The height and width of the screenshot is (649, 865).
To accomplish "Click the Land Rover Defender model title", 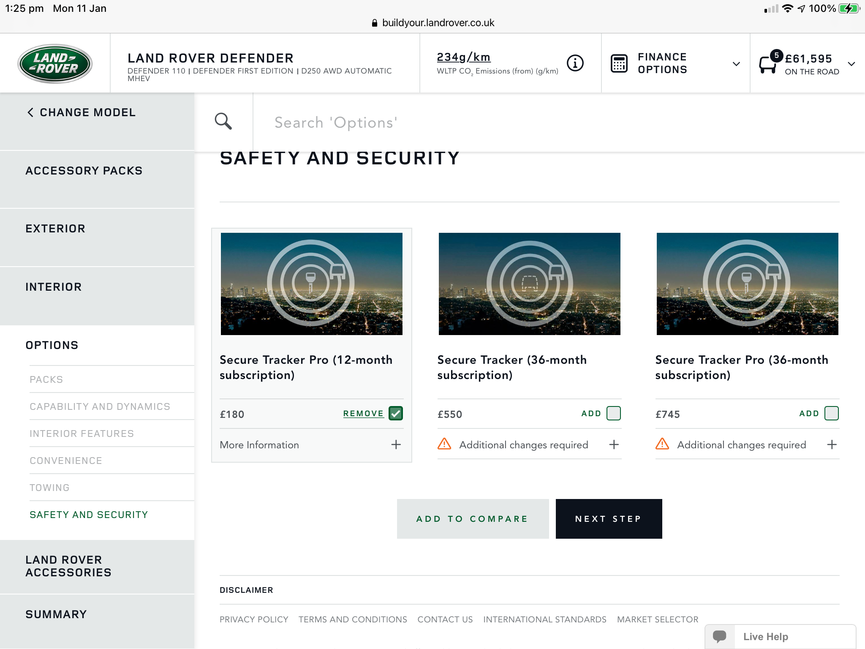I will point(210,58).
